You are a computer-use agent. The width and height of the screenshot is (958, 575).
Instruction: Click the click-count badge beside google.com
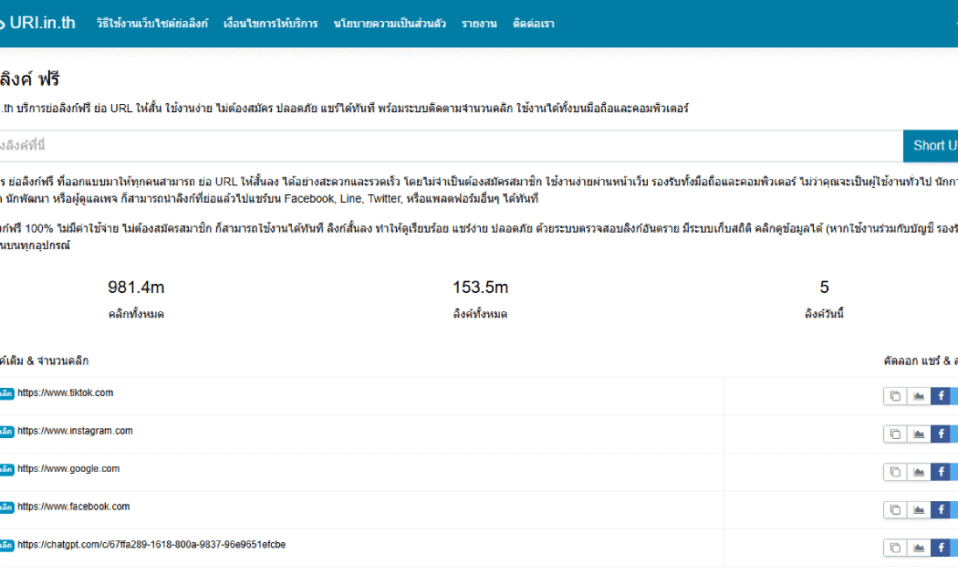click(7, 469)
